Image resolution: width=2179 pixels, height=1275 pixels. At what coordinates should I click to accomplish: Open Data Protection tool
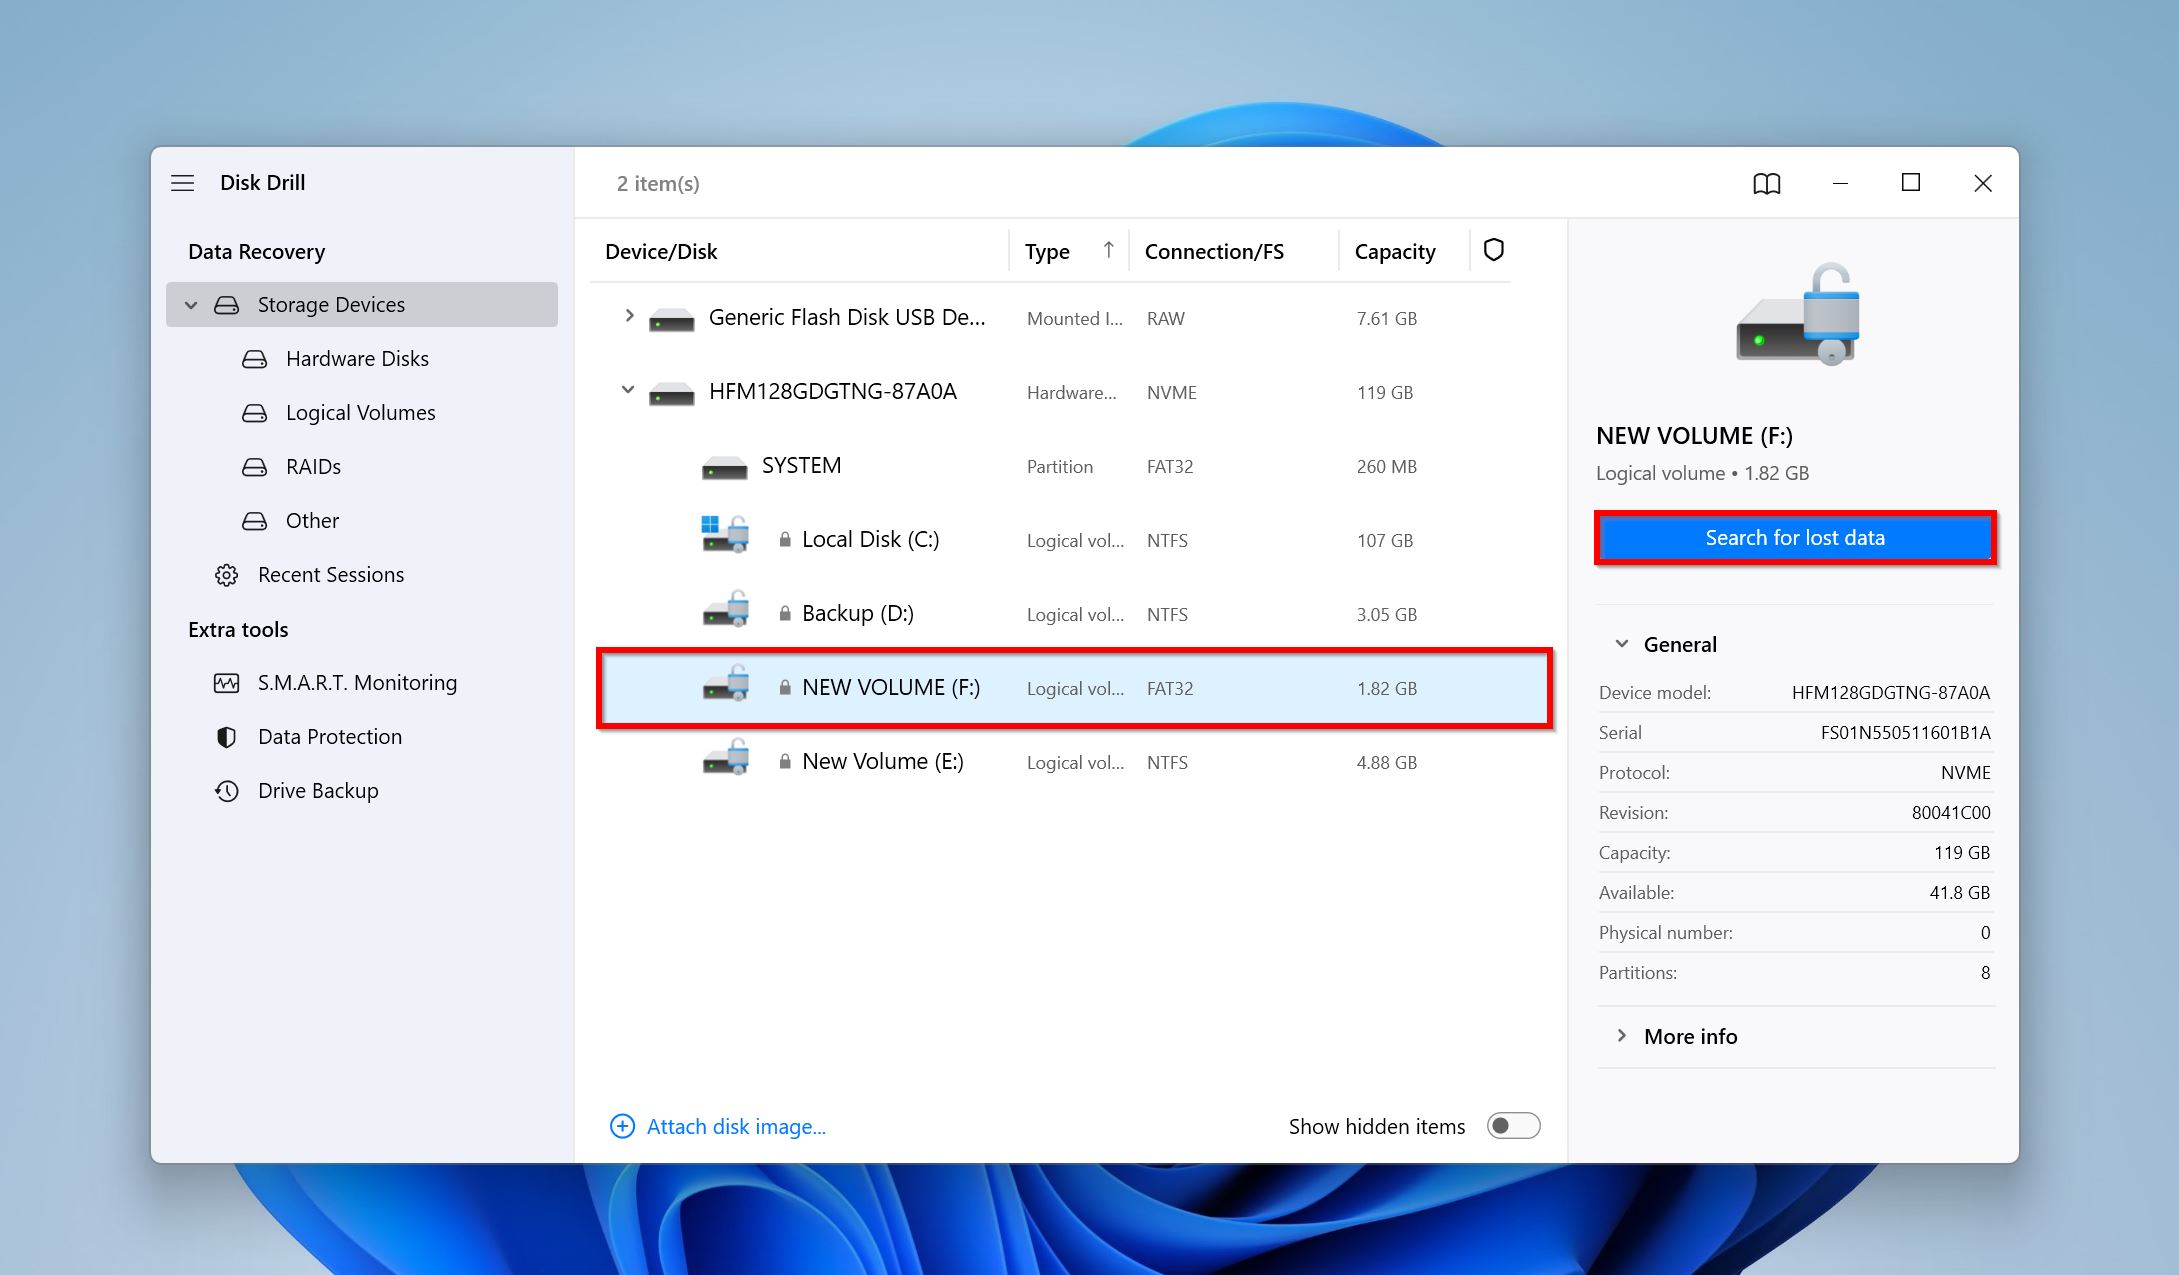[x=330, y=737]
